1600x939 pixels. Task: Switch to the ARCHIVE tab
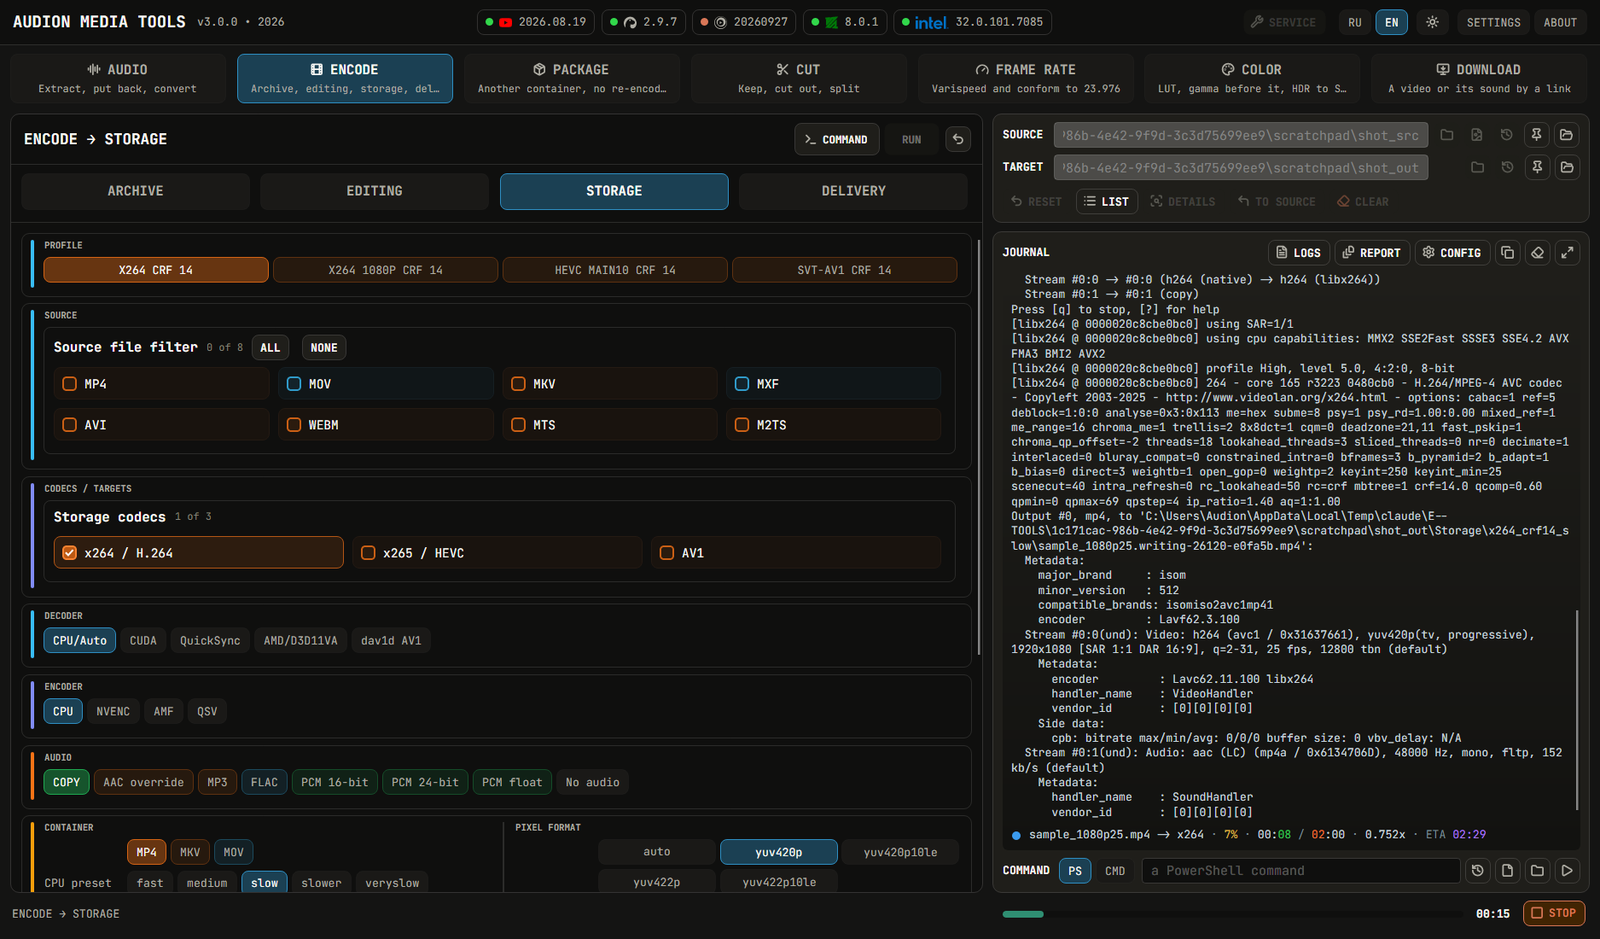point(135,191)
